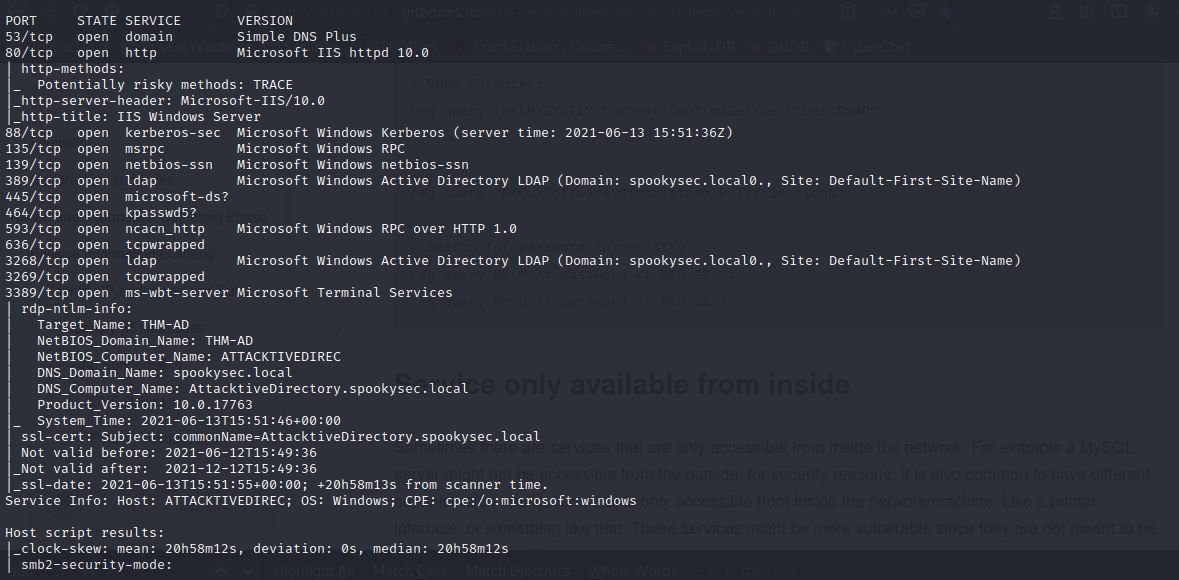Click the NetBIOS_Domain_Name line
The height and width of the screenshot is (580, 1179).
(x=144, y=341)
